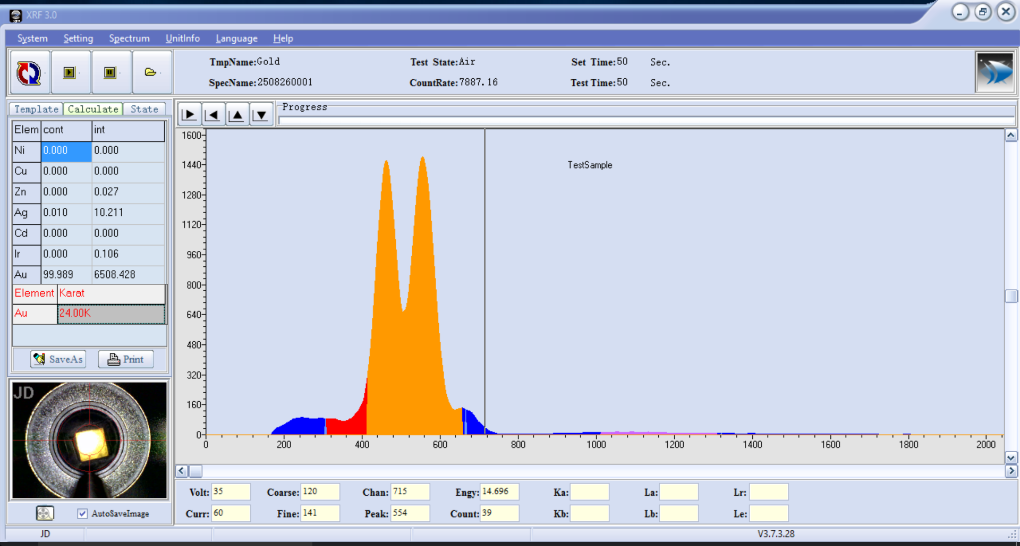
Task: Switch to the Template tab
Action: pos(35,109)
